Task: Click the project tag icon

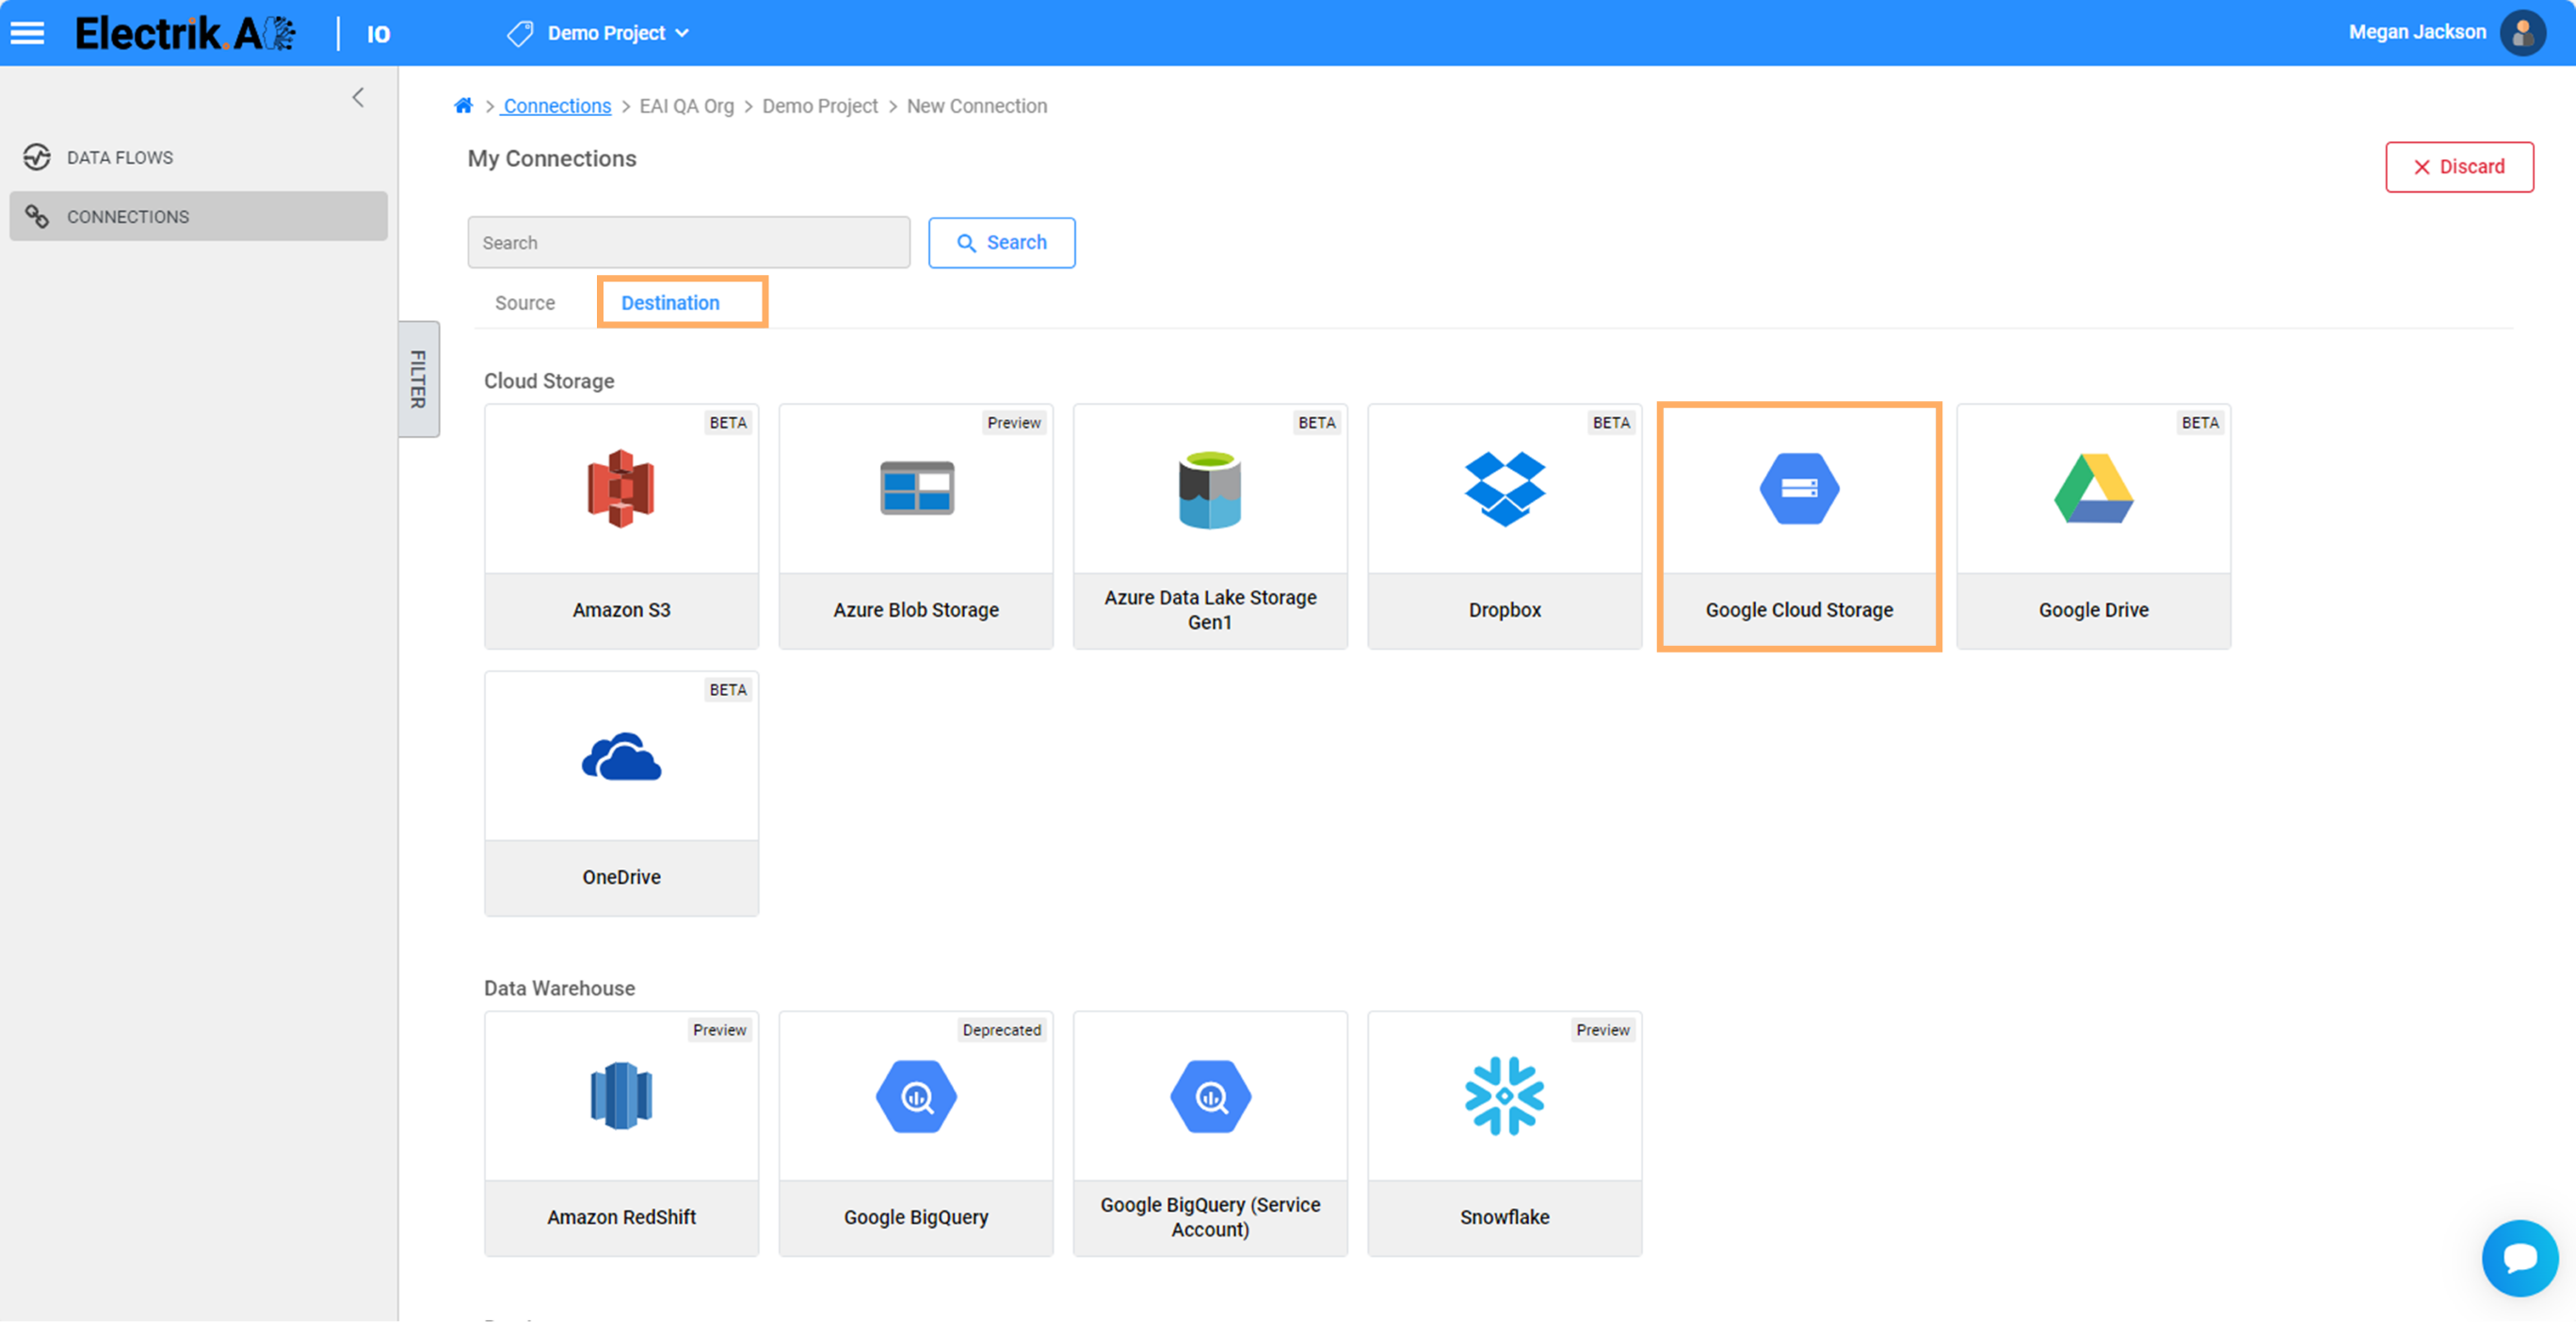Action: 520,34
